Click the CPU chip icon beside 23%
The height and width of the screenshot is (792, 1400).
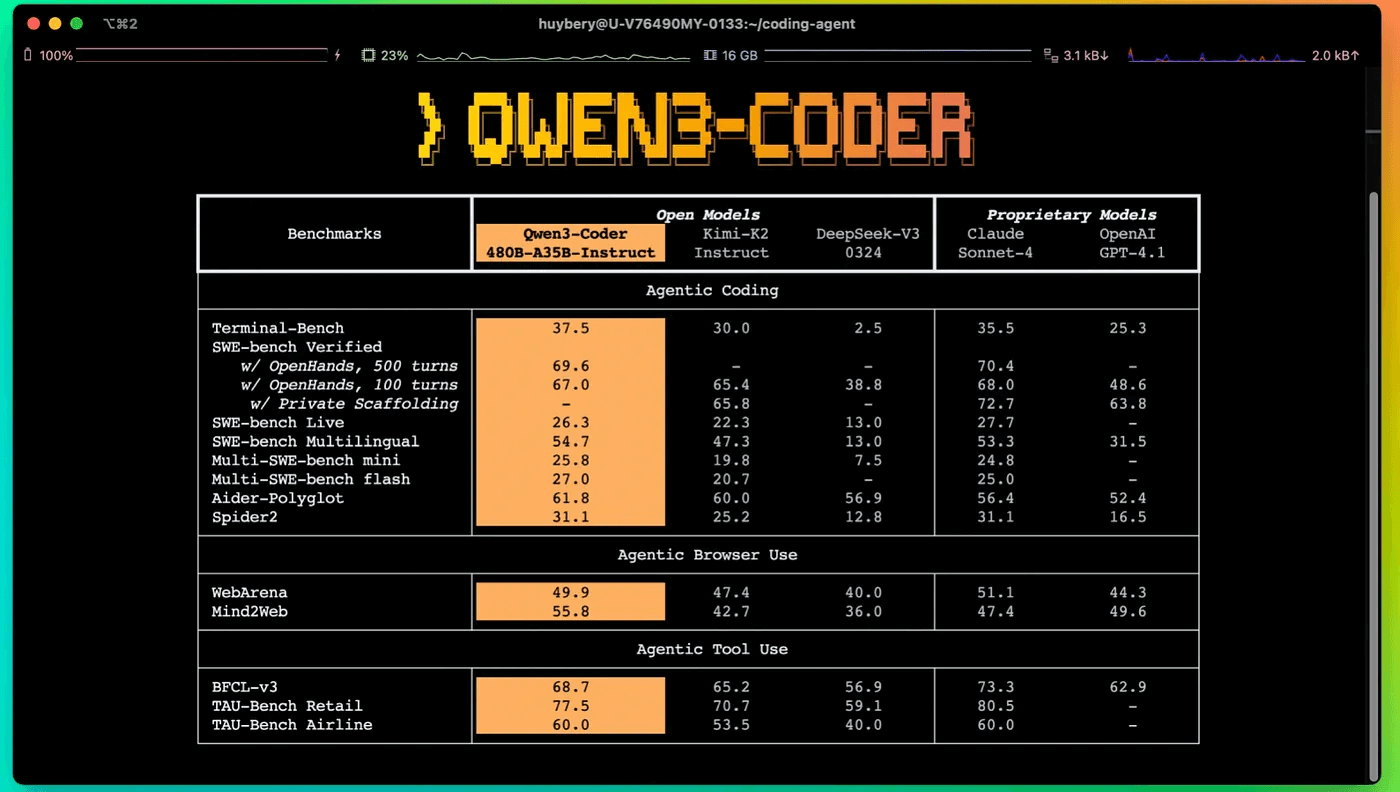click(368, 56)
